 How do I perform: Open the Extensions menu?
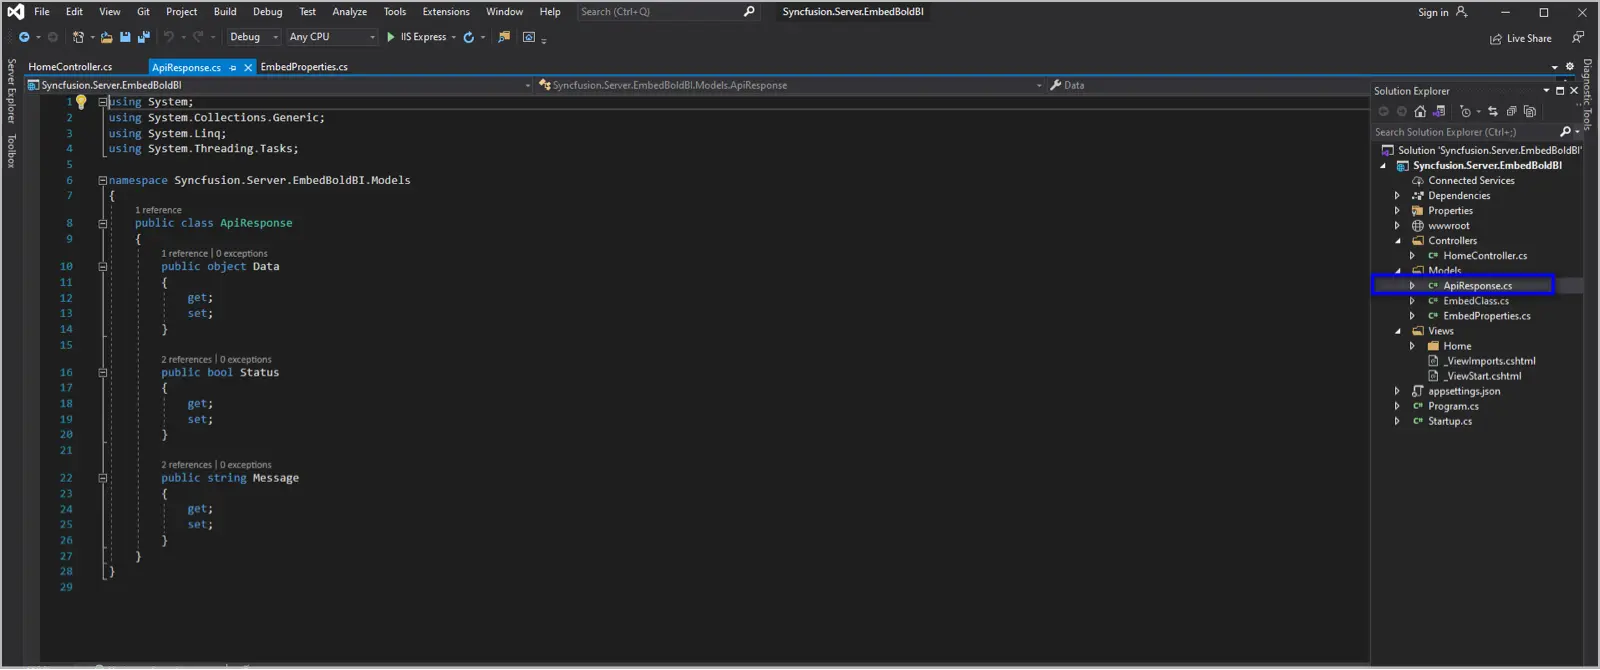445,12
